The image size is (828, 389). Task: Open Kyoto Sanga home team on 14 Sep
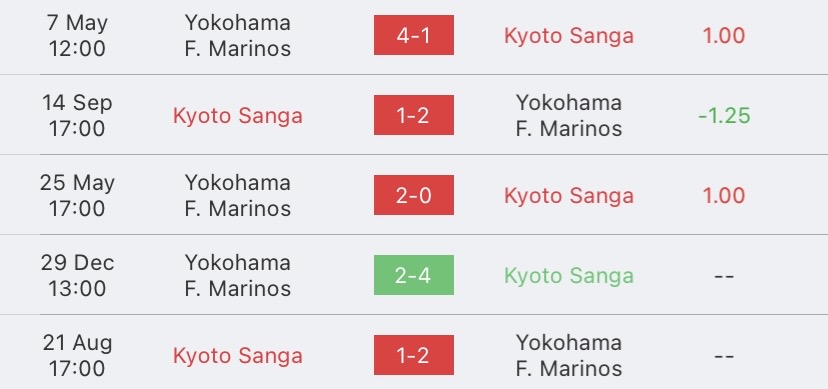pyautogui.click(x=238, y=116)
